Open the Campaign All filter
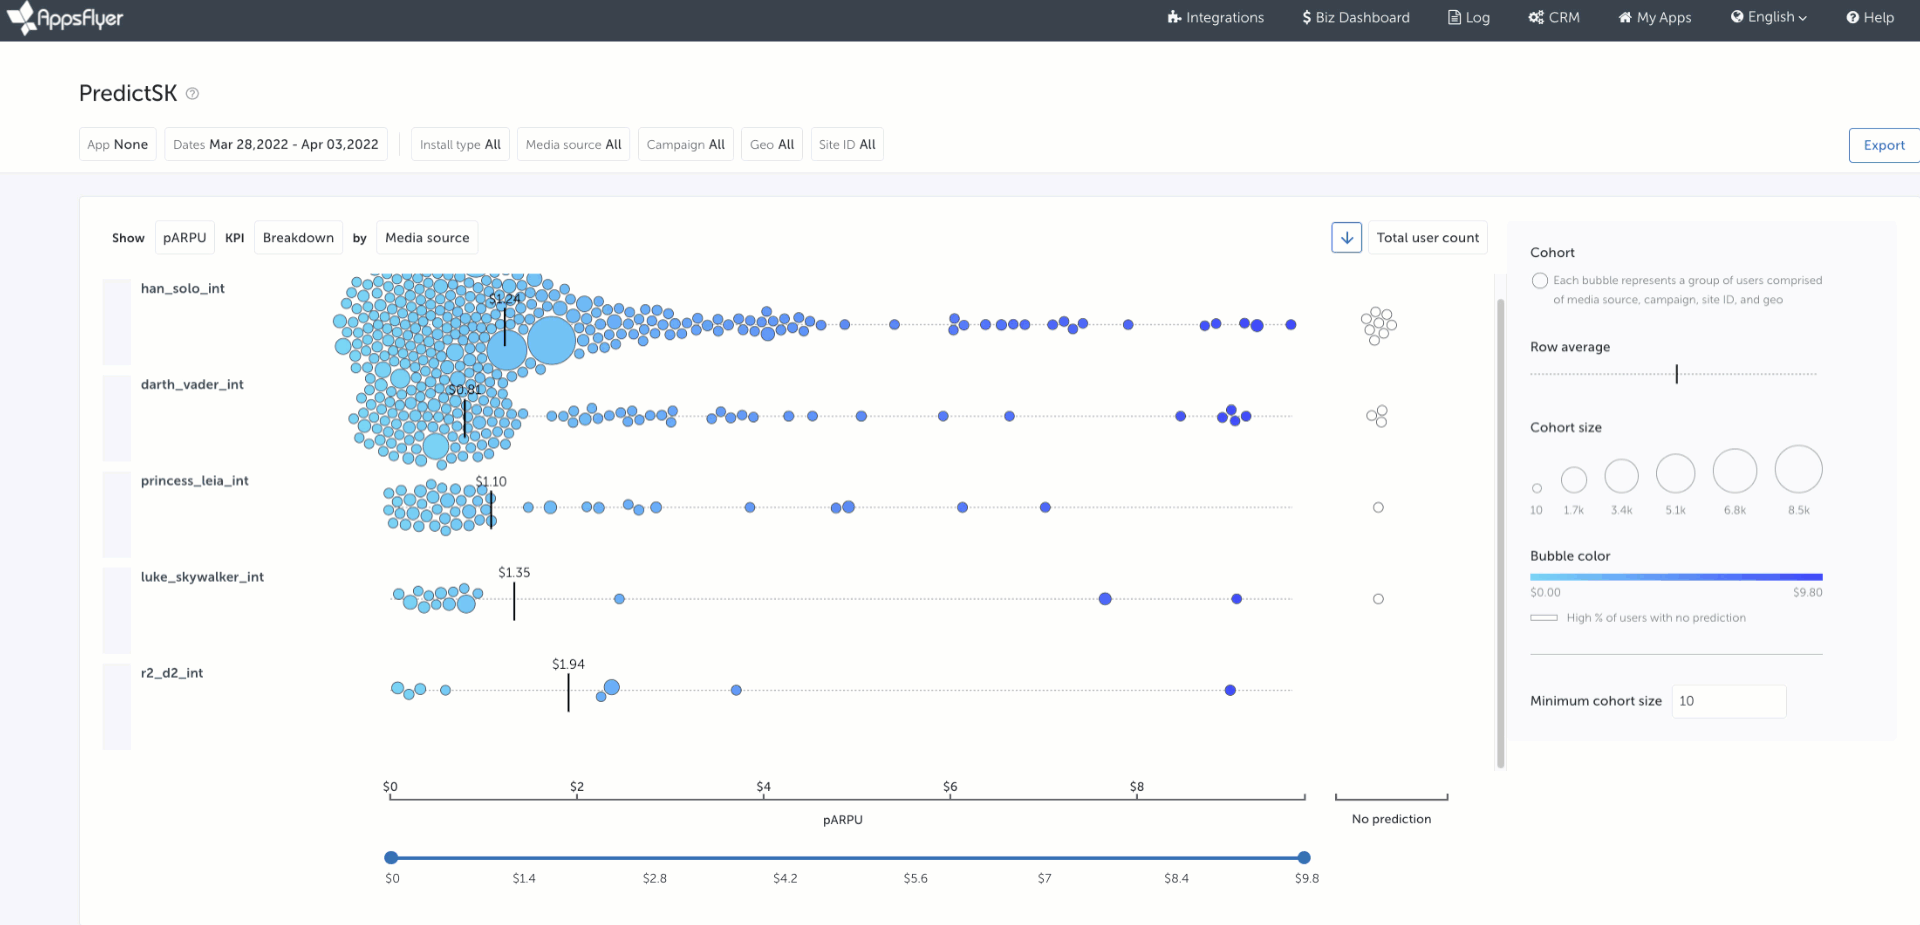This screenshot has height=925, width=1920. [686, 144]
